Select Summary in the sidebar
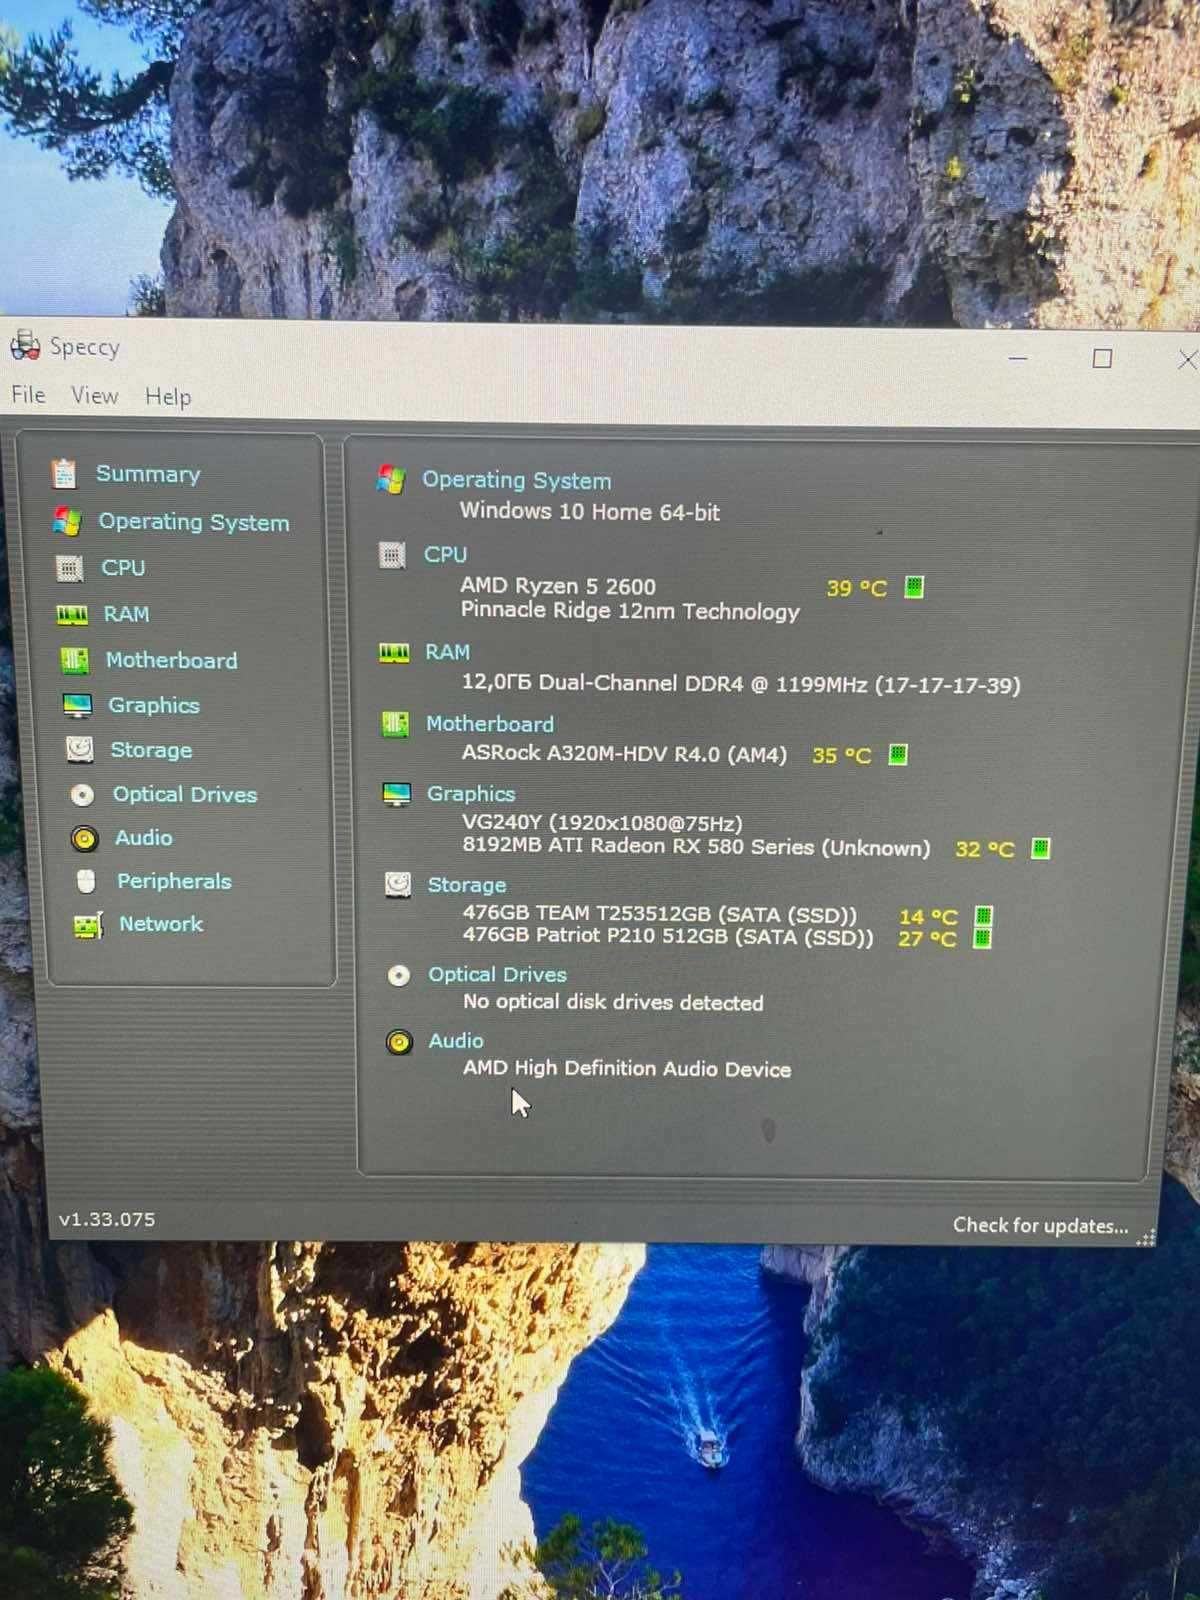Viewport: 1200px width, 1600px height. (148, 474)
